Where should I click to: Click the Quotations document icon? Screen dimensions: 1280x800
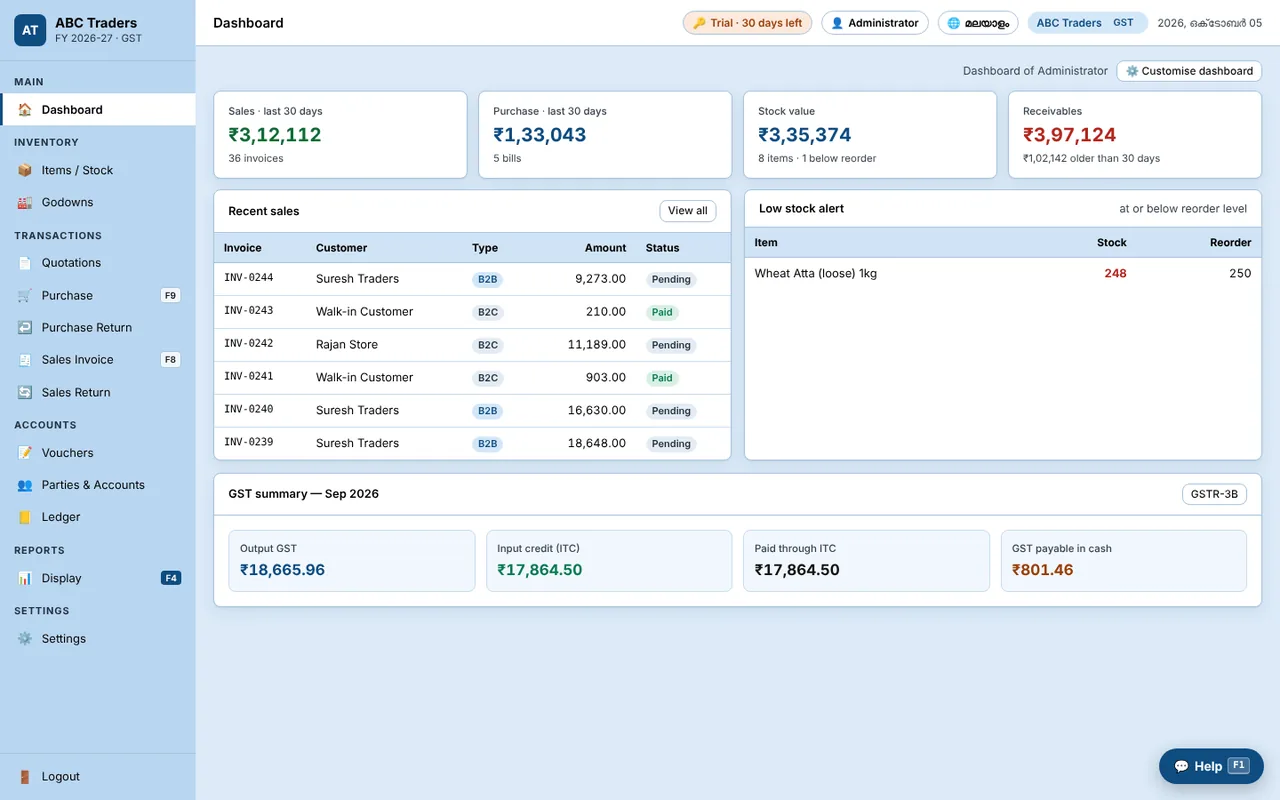click(25, 263)
